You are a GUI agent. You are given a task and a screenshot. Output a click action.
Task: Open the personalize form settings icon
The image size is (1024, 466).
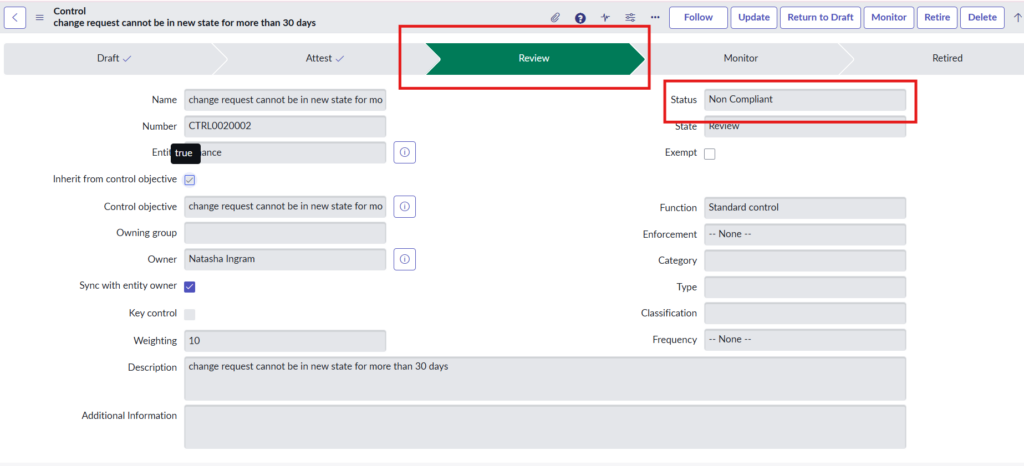coord(630,17)
